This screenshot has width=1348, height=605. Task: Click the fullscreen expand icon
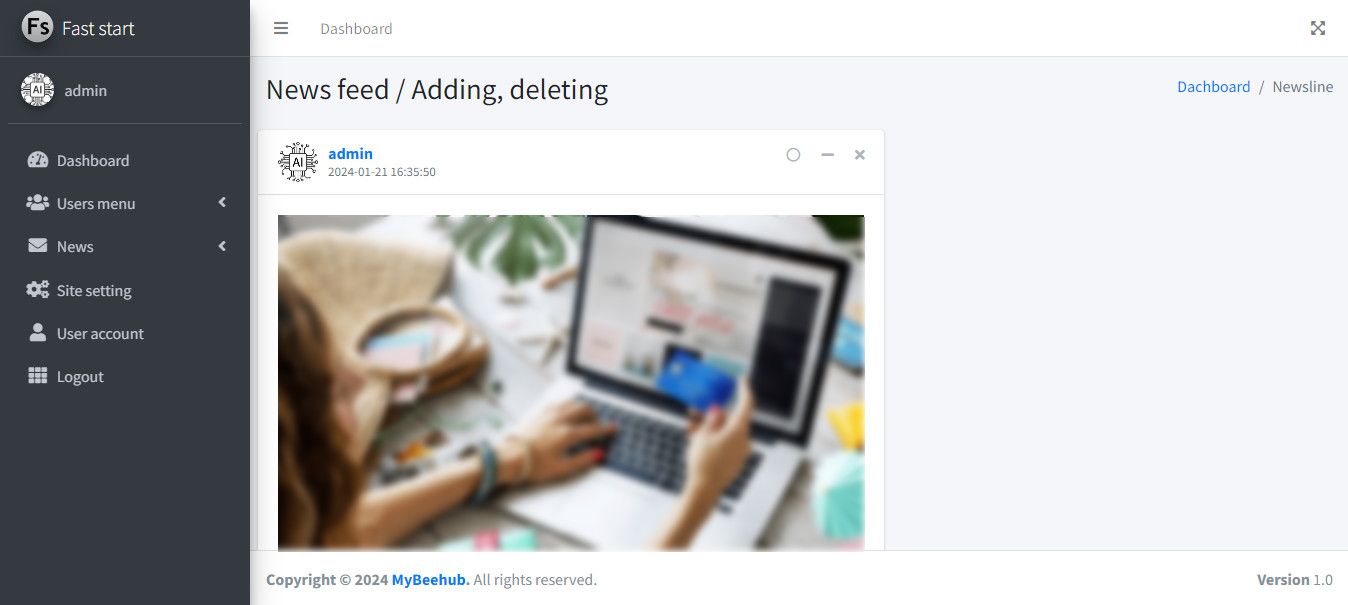1318,28
